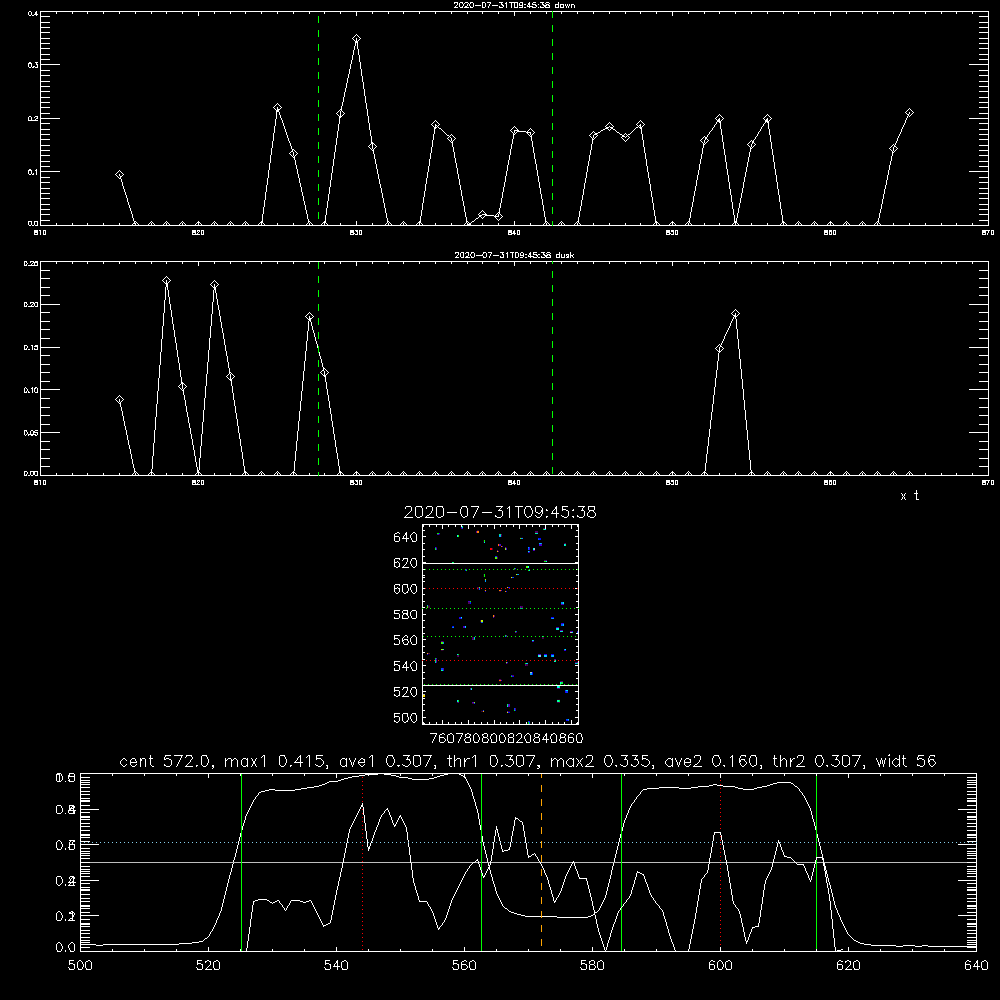
Task: Click the left green dashed line in dawn plot
Action: (318, 119)
